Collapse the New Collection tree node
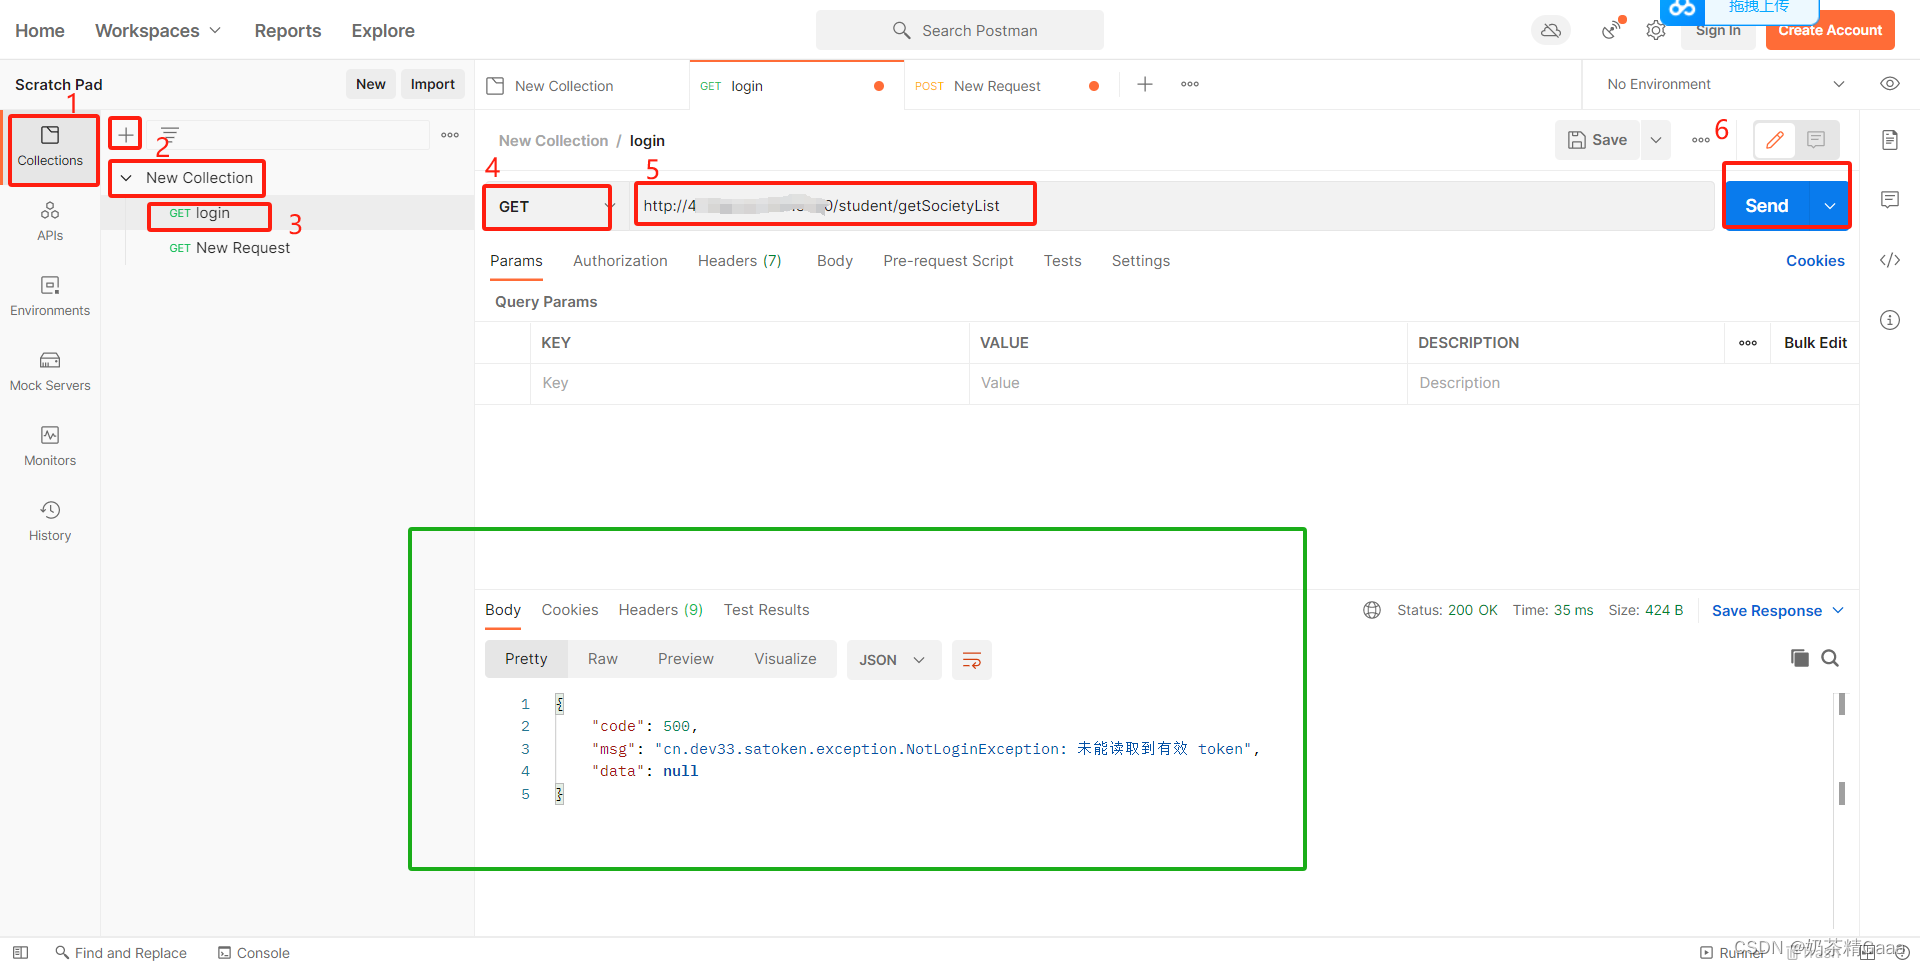Screen dimensions: 1920x966 (x=126, y=178)
